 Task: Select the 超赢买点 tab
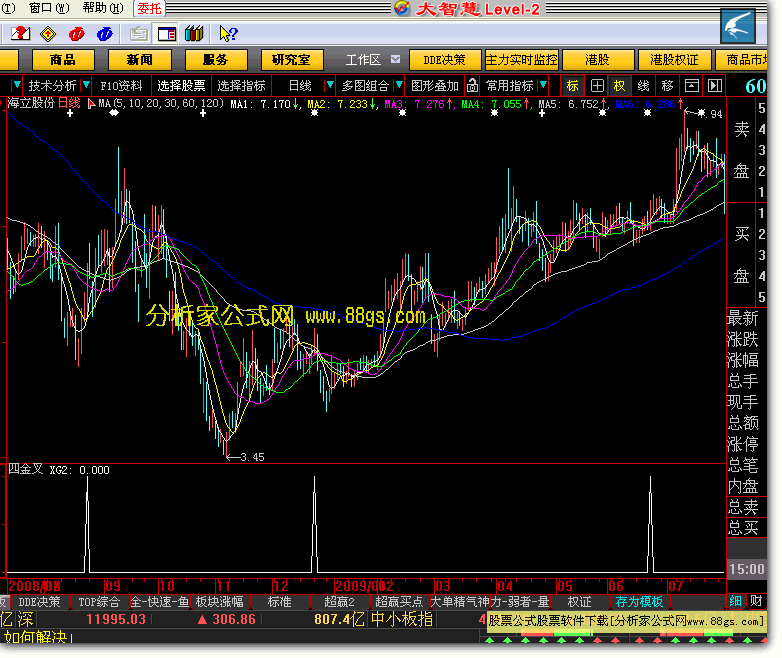(x=399, y=602)
